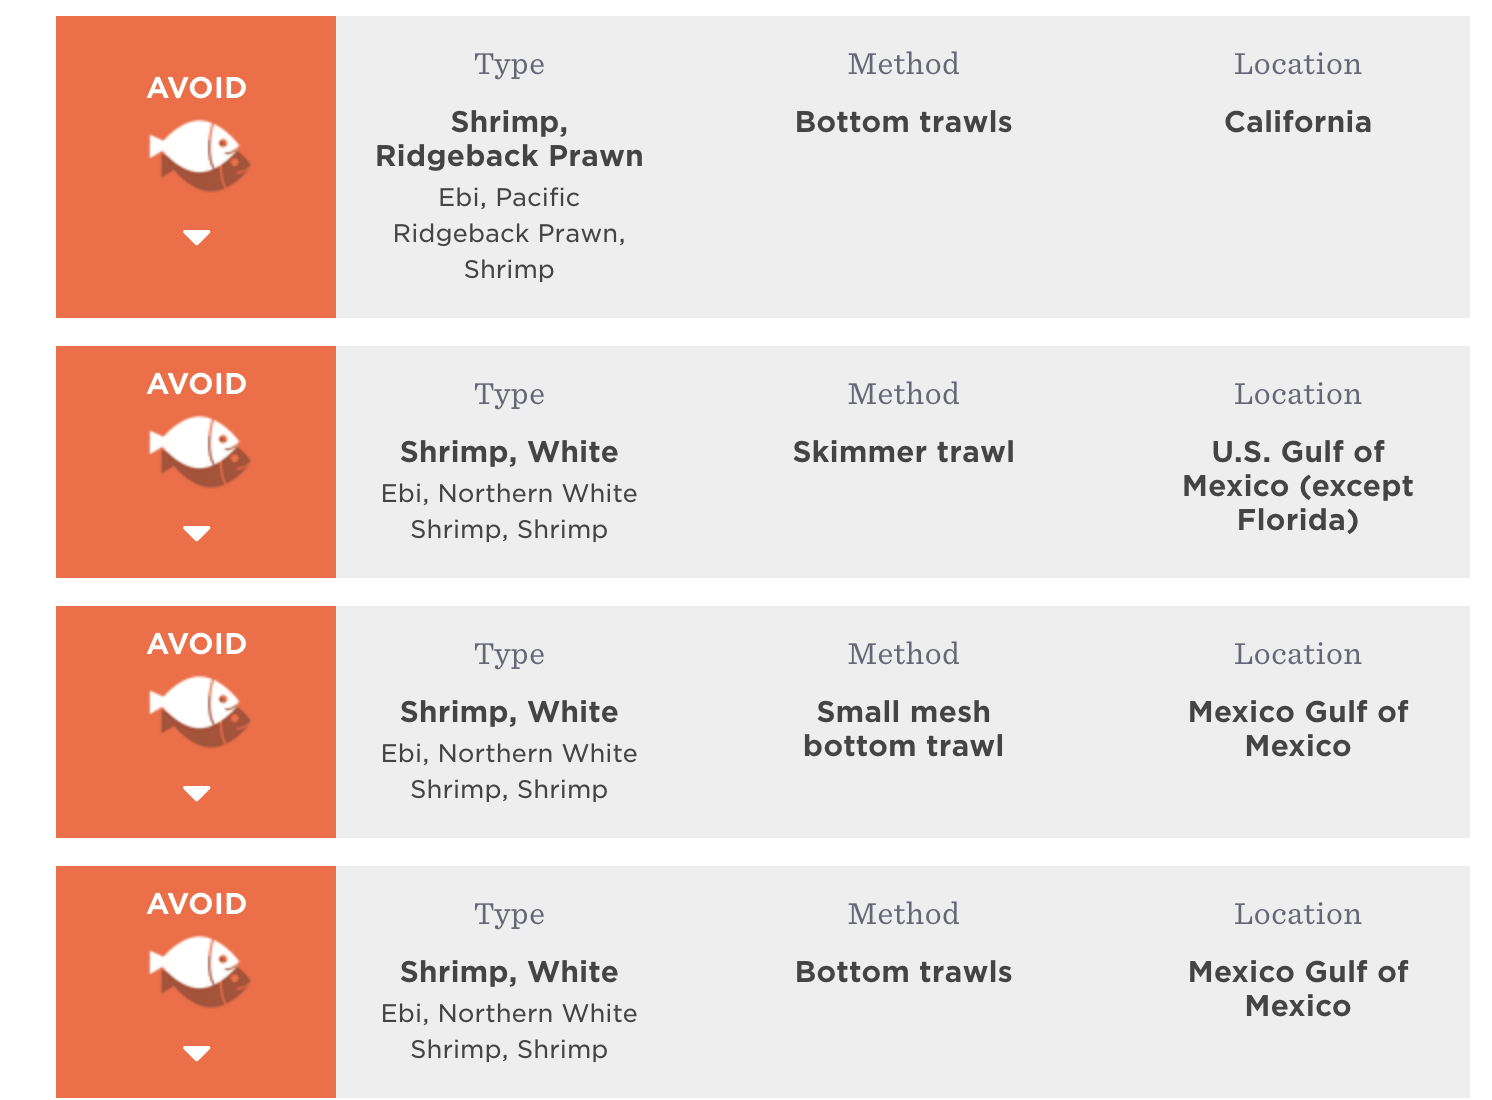Click the Small mesh bottom trawl method
The height and width of the screenshot is (1100, 1492).
click(x=904, y=729)
